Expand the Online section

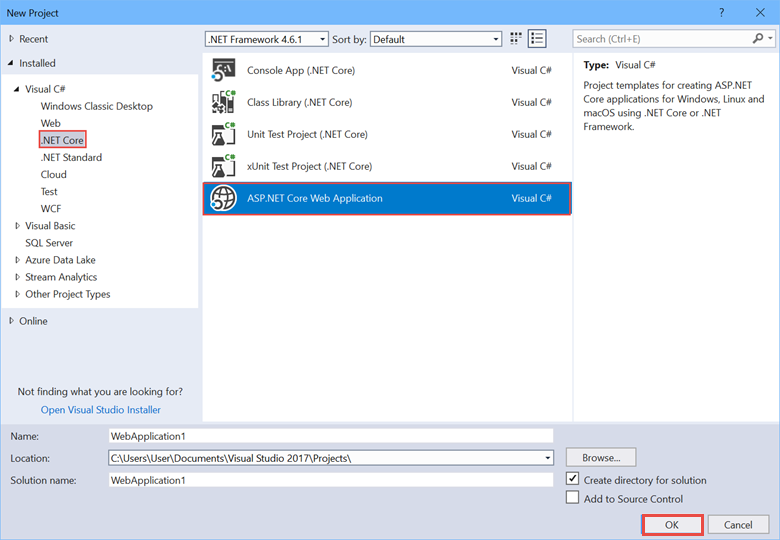pyautogui.click(x=11, y=321)
